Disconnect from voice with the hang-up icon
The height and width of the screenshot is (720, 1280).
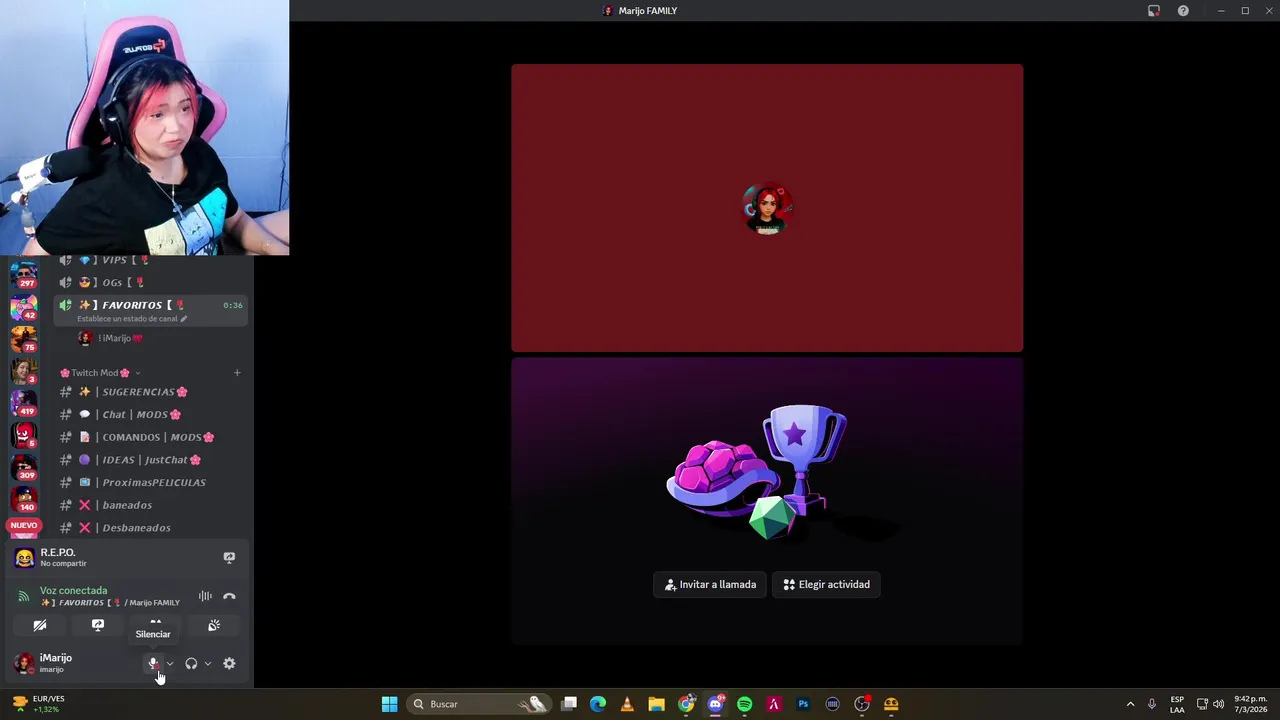(x=229, y=596)
